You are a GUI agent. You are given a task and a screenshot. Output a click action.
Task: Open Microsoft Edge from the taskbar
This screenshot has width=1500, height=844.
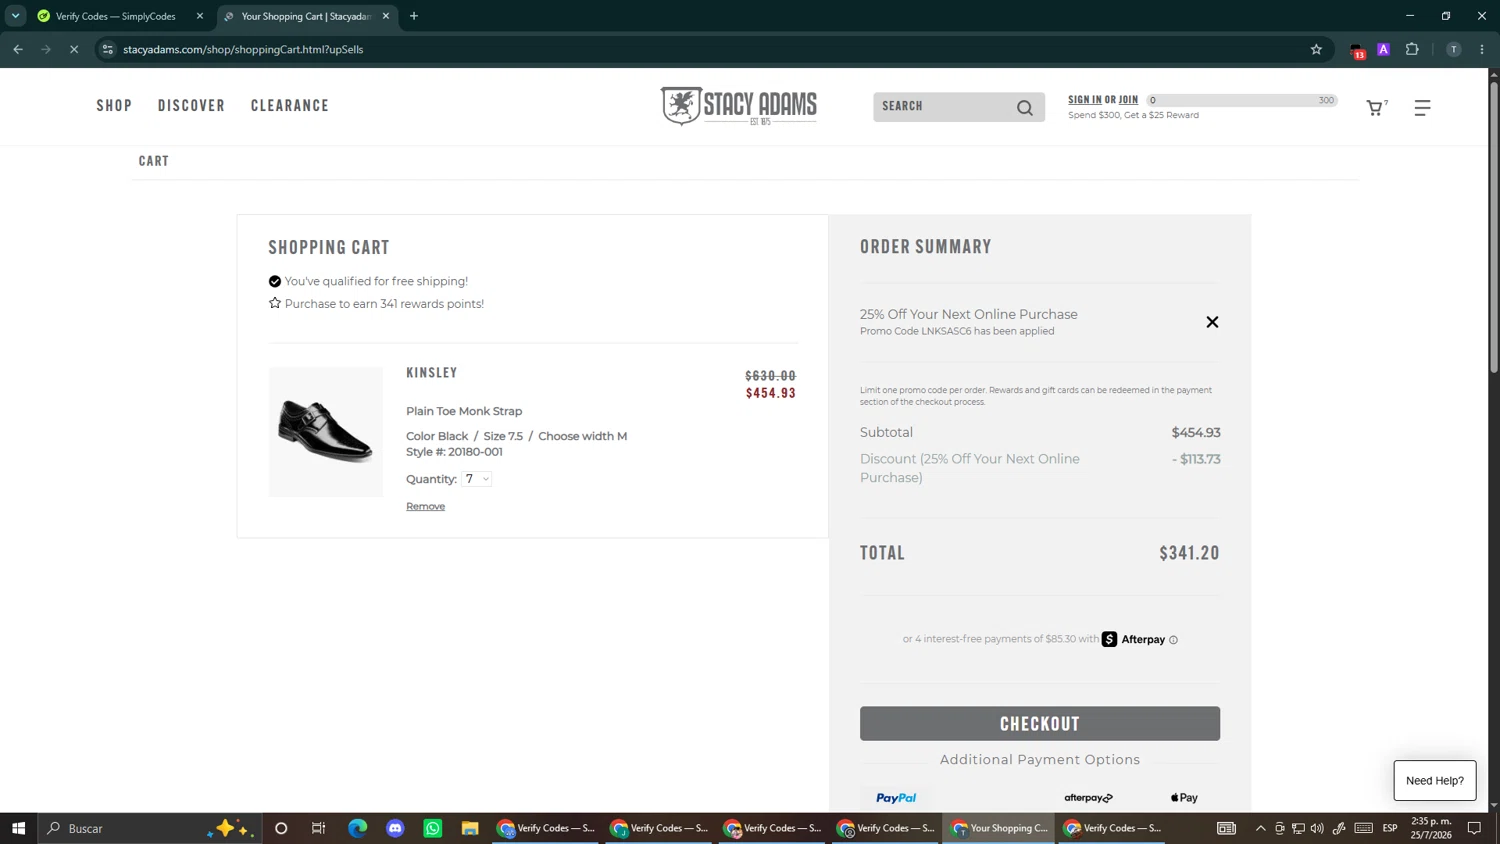pos(357,828)
